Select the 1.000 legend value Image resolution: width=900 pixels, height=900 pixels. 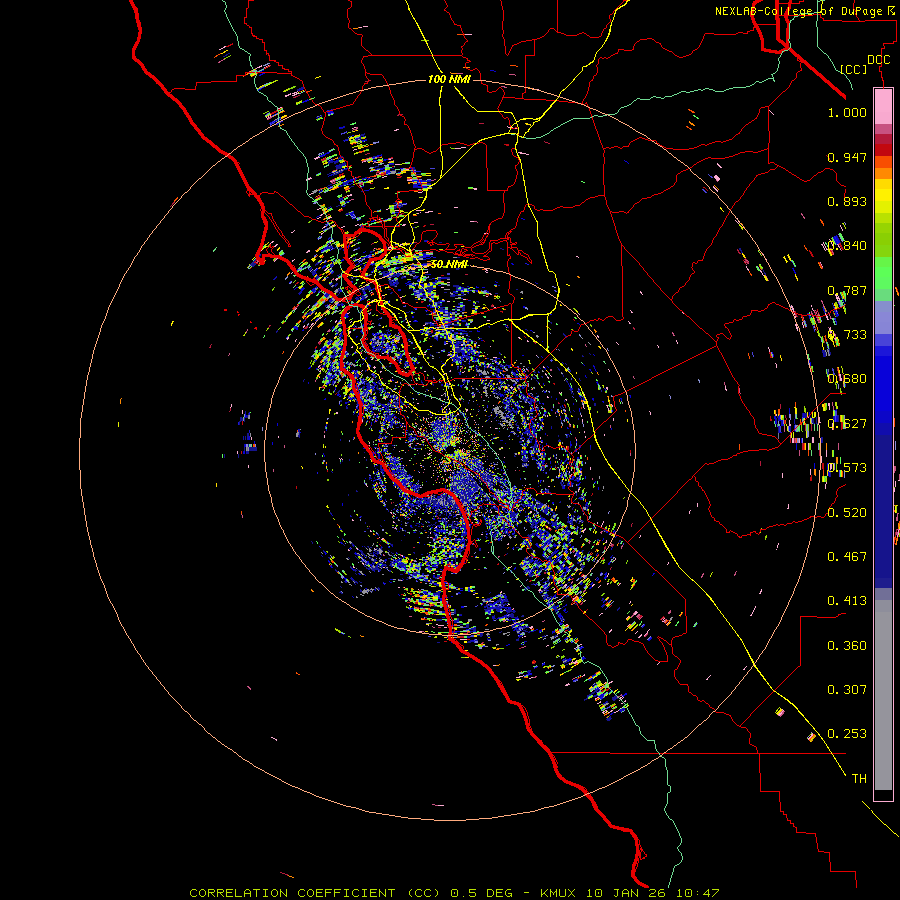tap(847, 112)
